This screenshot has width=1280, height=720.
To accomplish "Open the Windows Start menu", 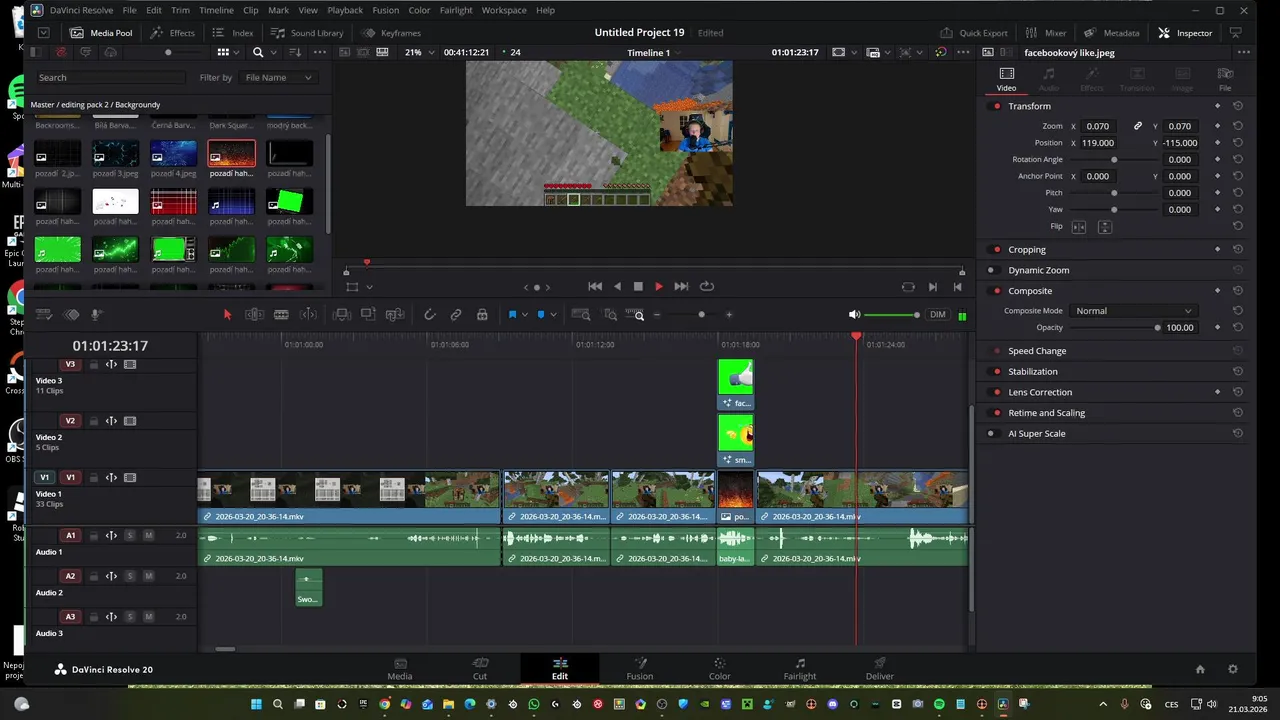I will (256, 705).
